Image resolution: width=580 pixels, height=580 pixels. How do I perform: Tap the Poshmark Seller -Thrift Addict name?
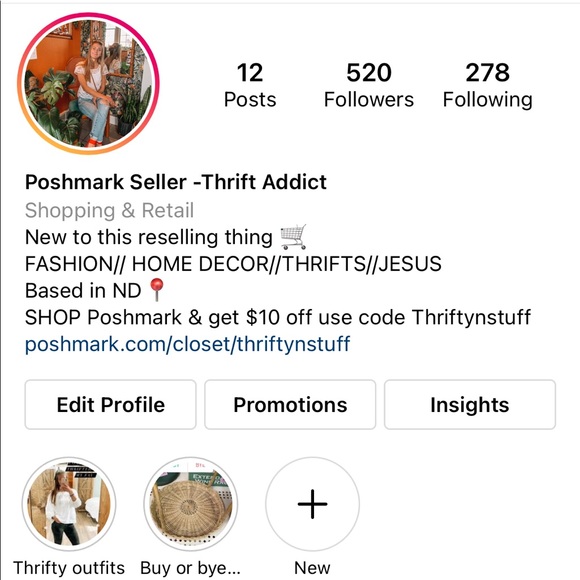tap(176, 182)
